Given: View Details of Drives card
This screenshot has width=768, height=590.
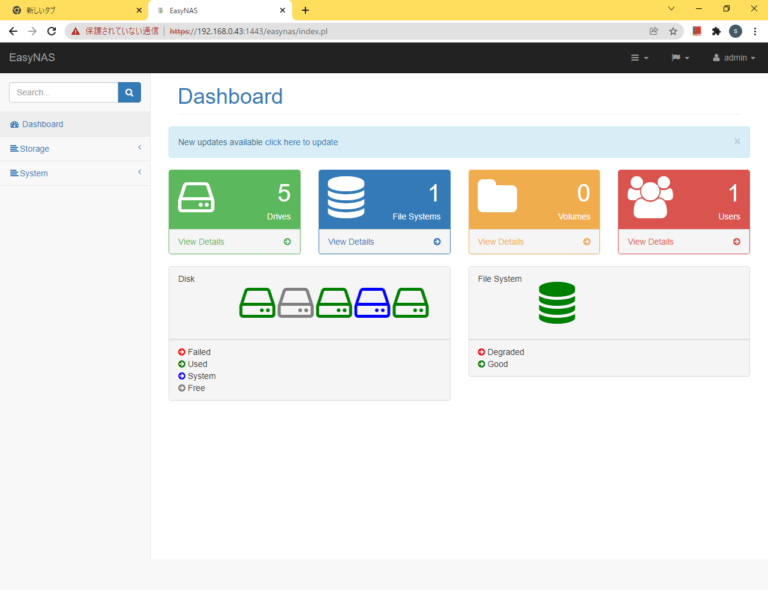Looking at the screenshot, I should click(x=201, y=242).
